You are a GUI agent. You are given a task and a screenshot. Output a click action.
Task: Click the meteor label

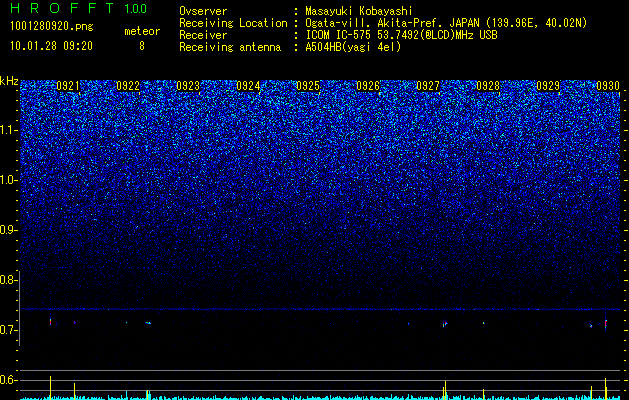click(142, 31)
